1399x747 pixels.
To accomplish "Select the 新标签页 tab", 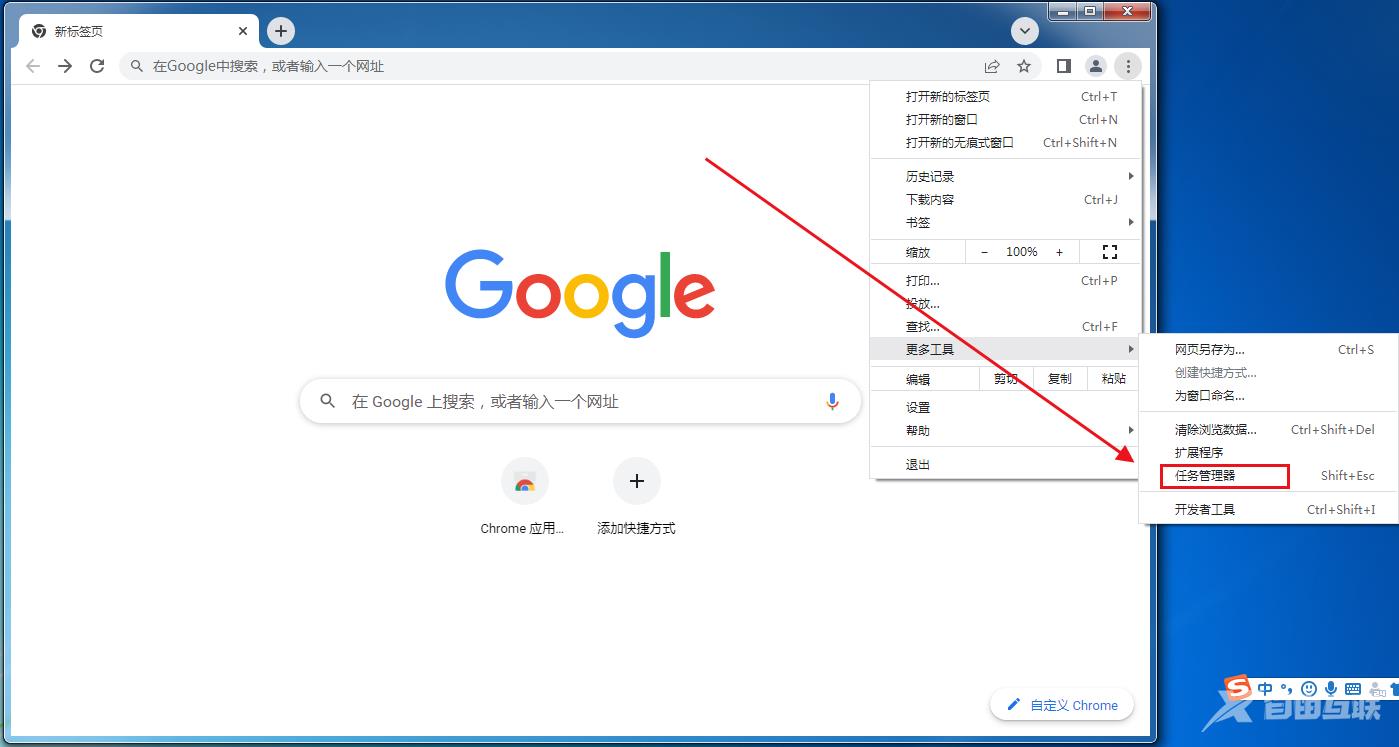I will coord(140,31).
